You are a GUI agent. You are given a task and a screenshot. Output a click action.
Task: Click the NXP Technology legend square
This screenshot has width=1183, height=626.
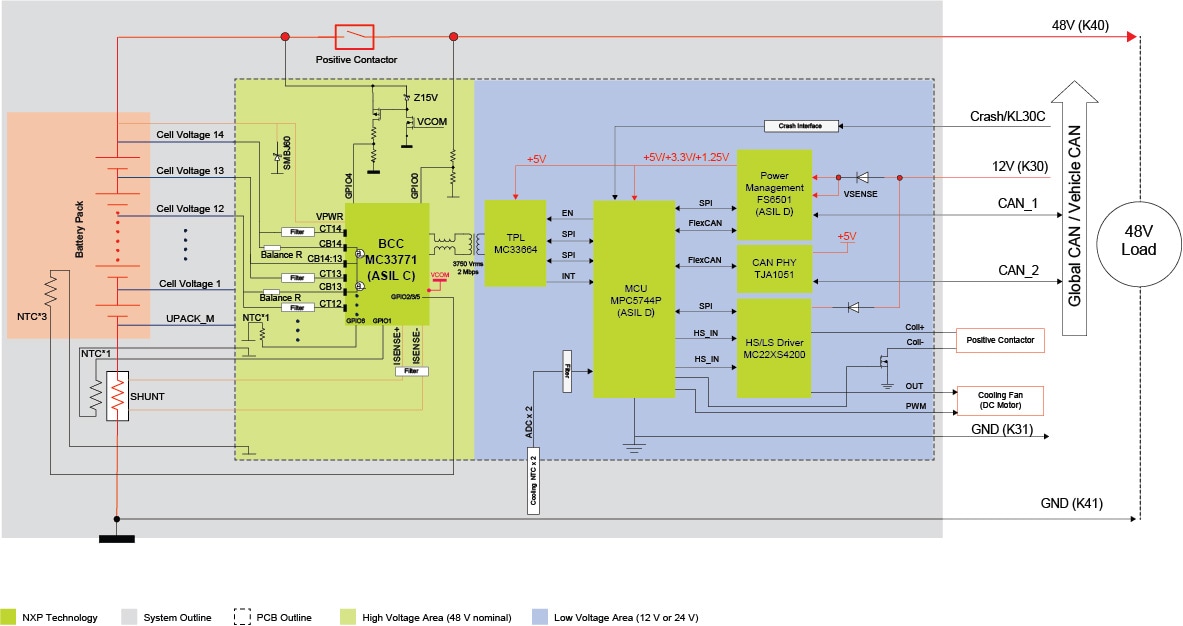tap(9, 617)
